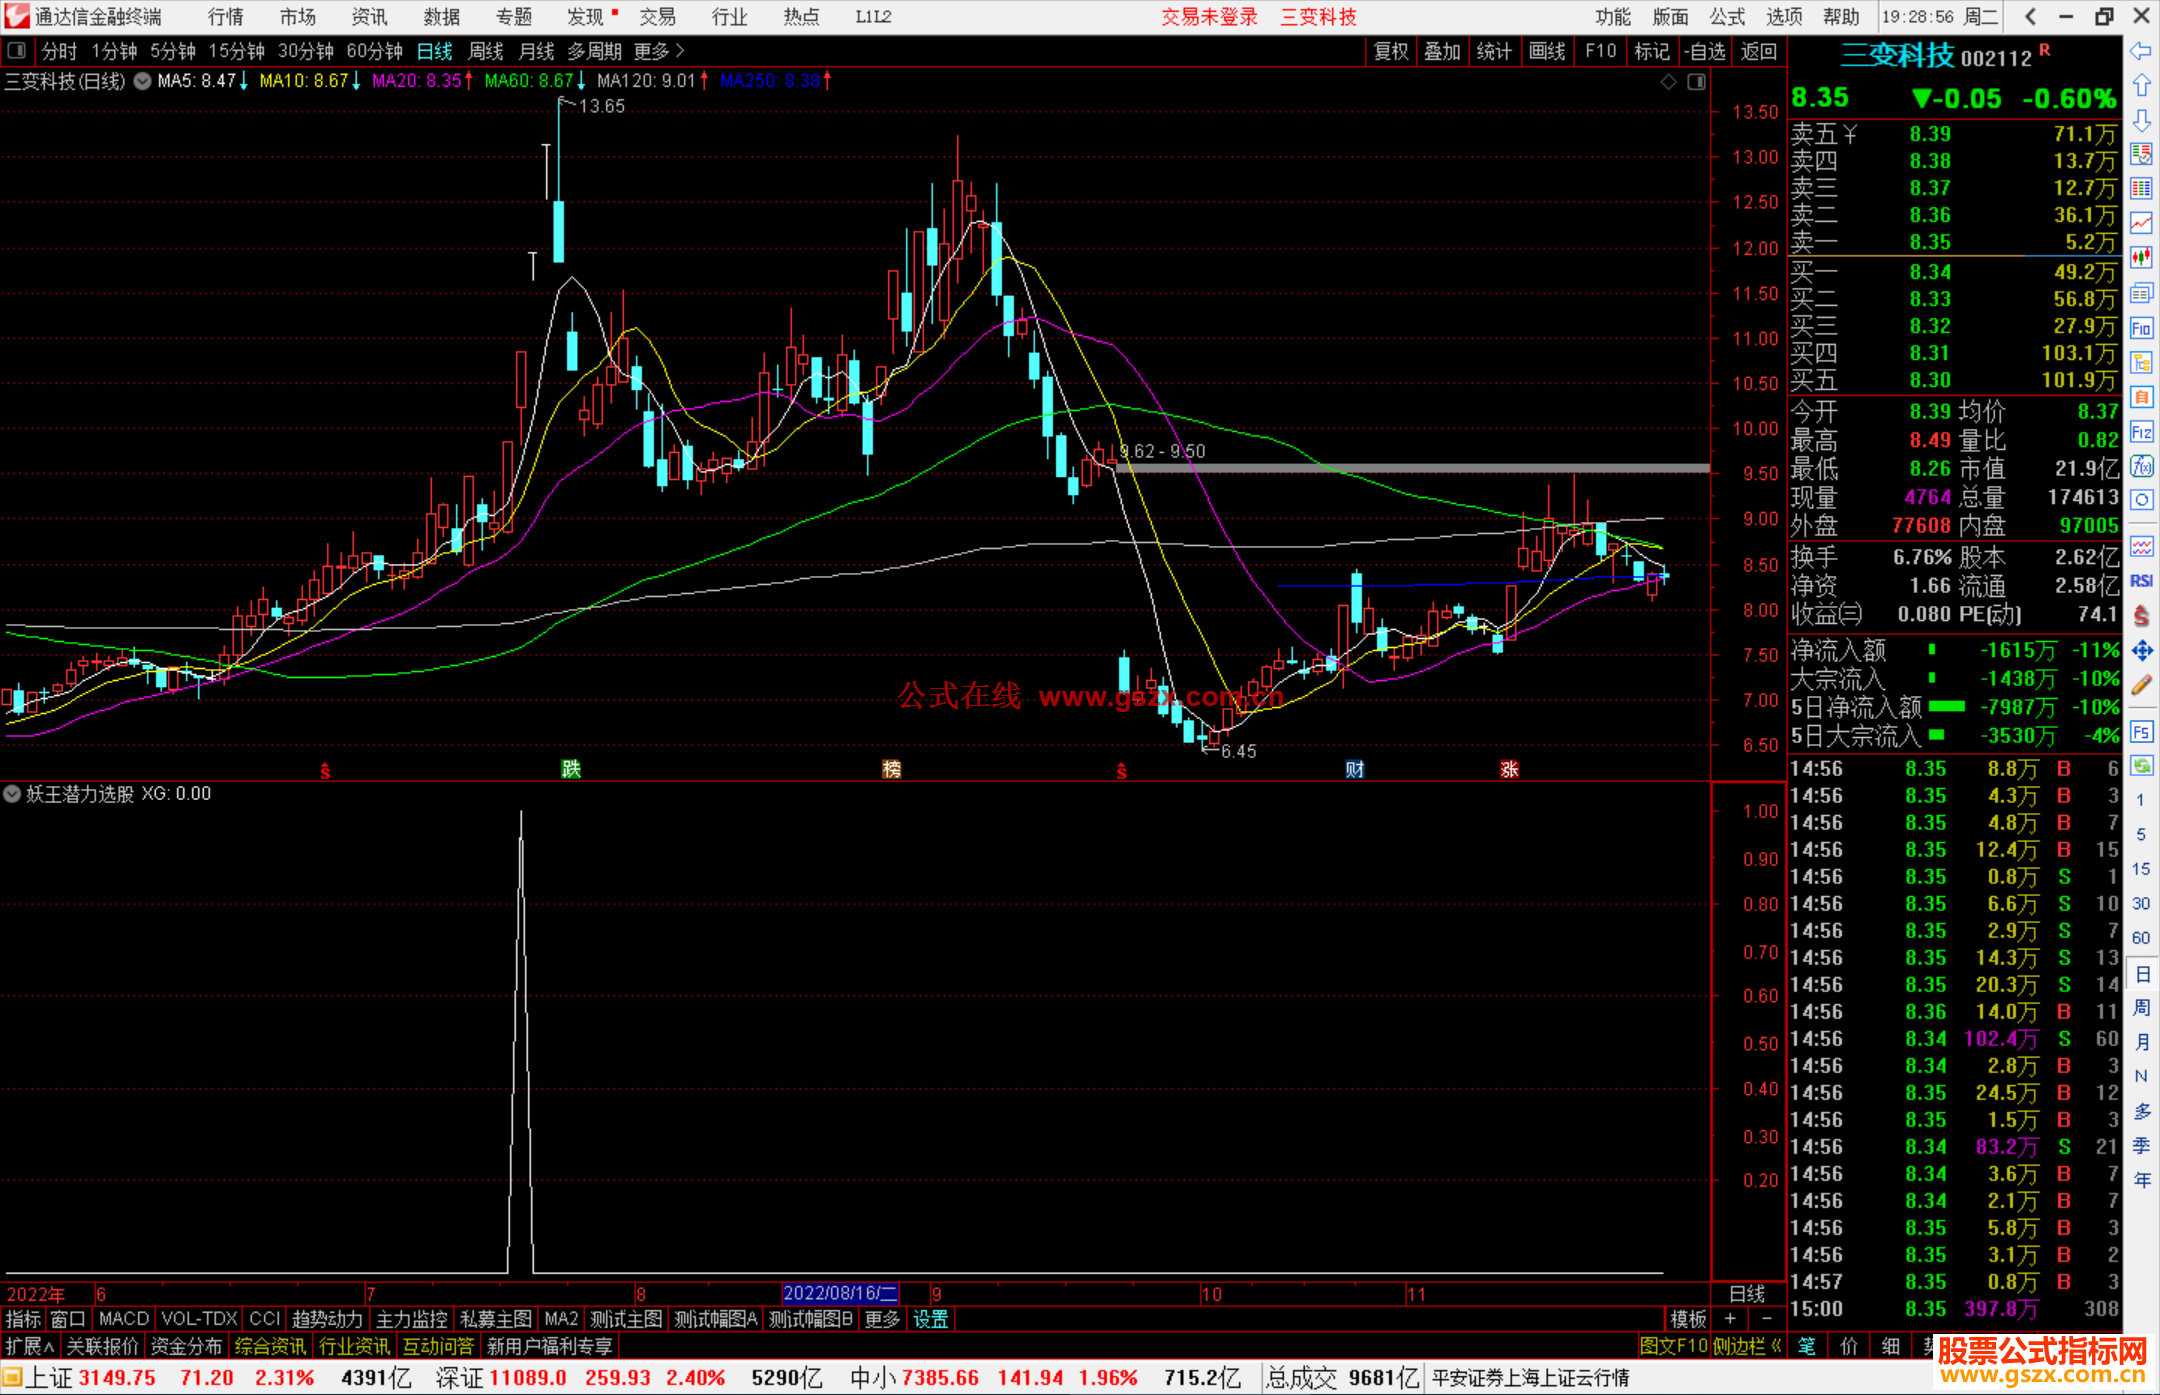
Task: Click the 2022/08/16 date marker on timeline
Action: point(840,1294)
